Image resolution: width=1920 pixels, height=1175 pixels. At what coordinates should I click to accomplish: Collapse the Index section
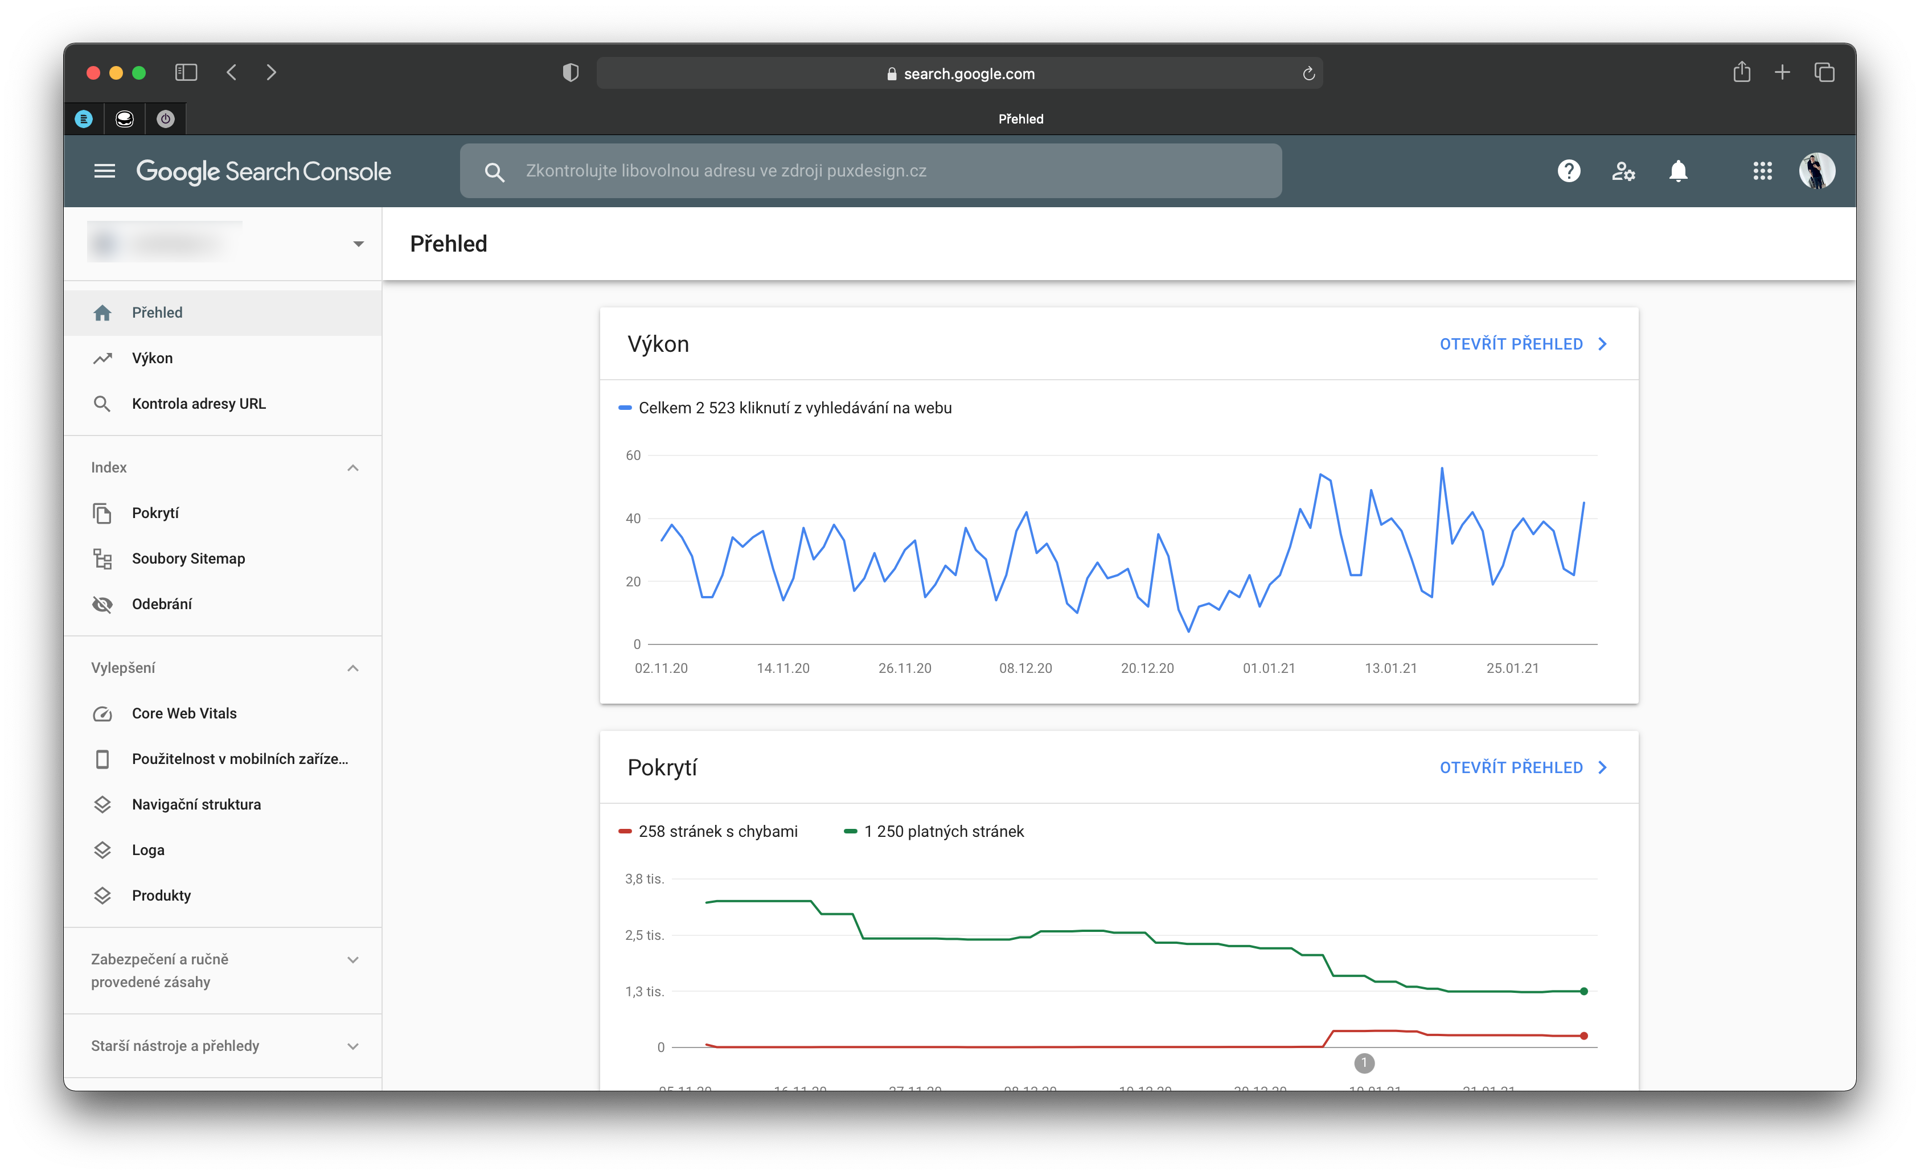pos(352,468)
